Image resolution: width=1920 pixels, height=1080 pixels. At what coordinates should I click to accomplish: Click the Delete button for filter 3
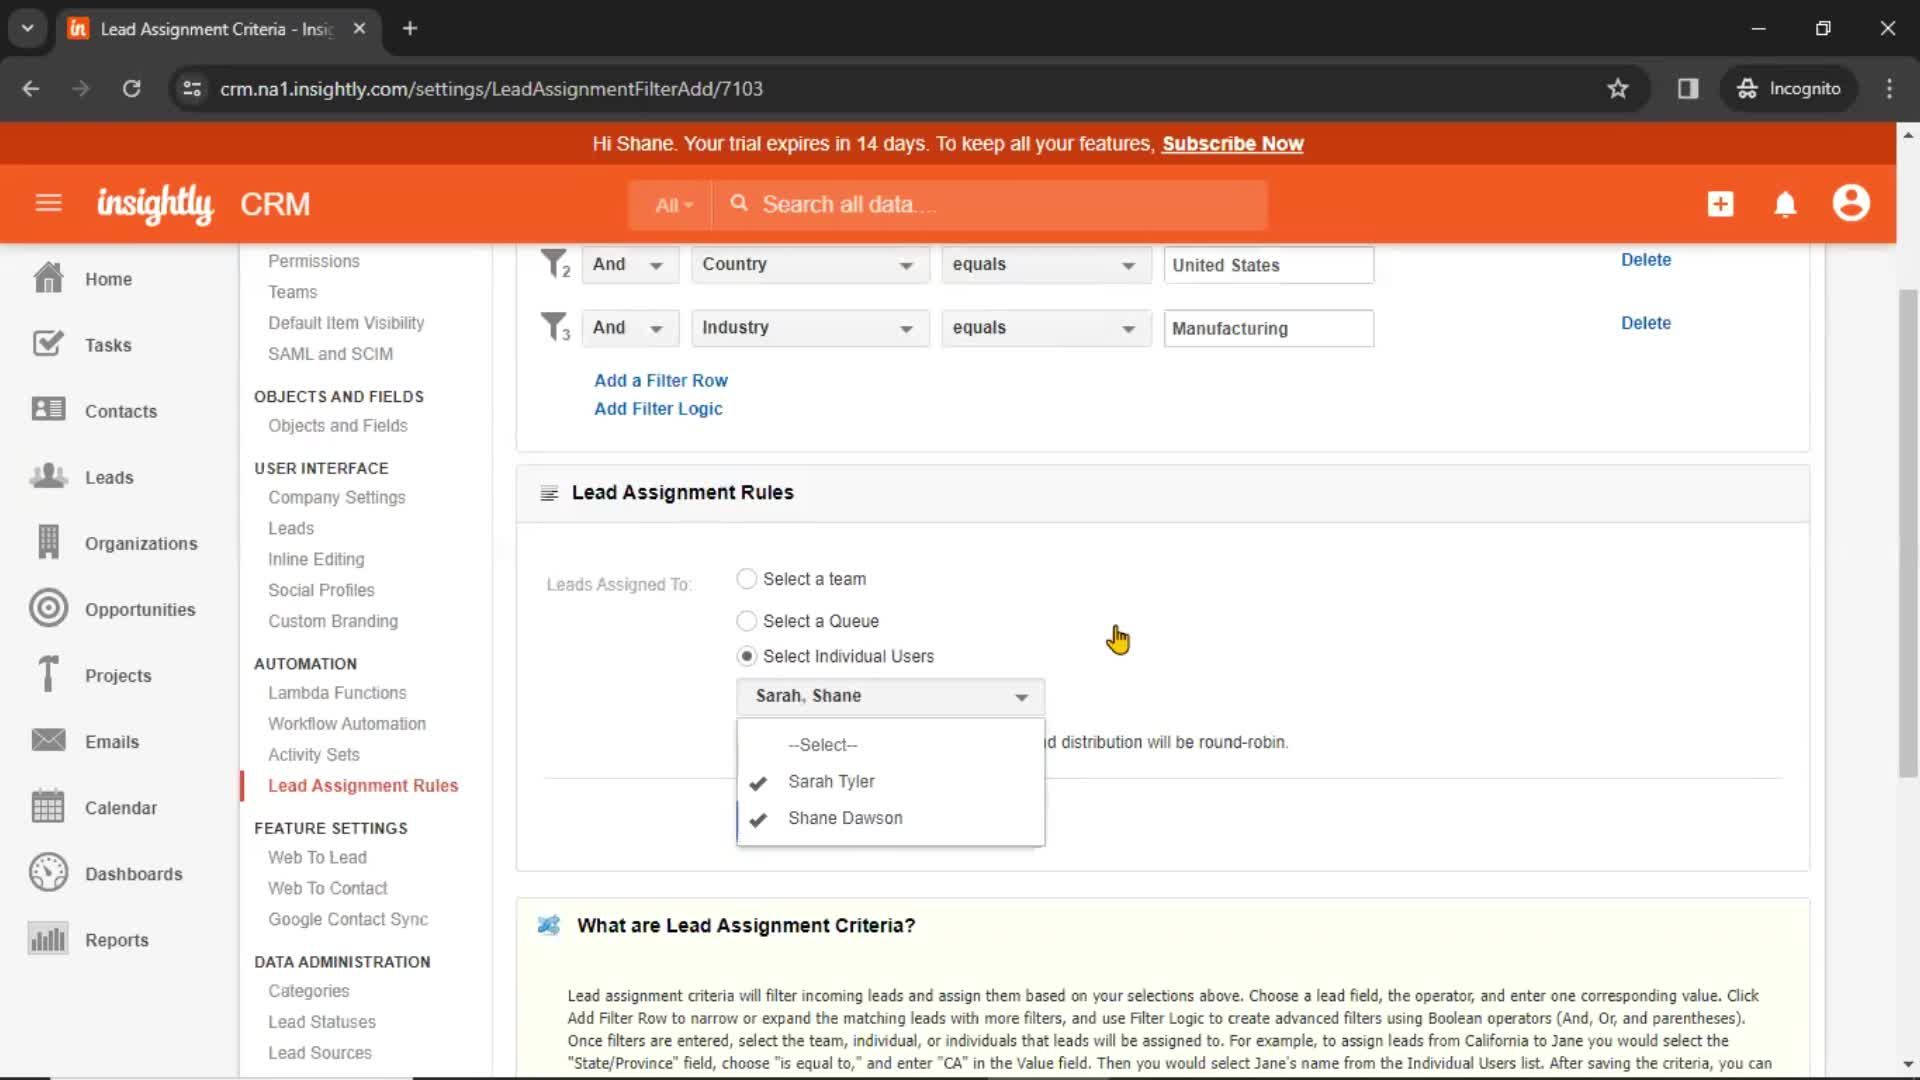pyautogui.click(x=1646, y=322)
